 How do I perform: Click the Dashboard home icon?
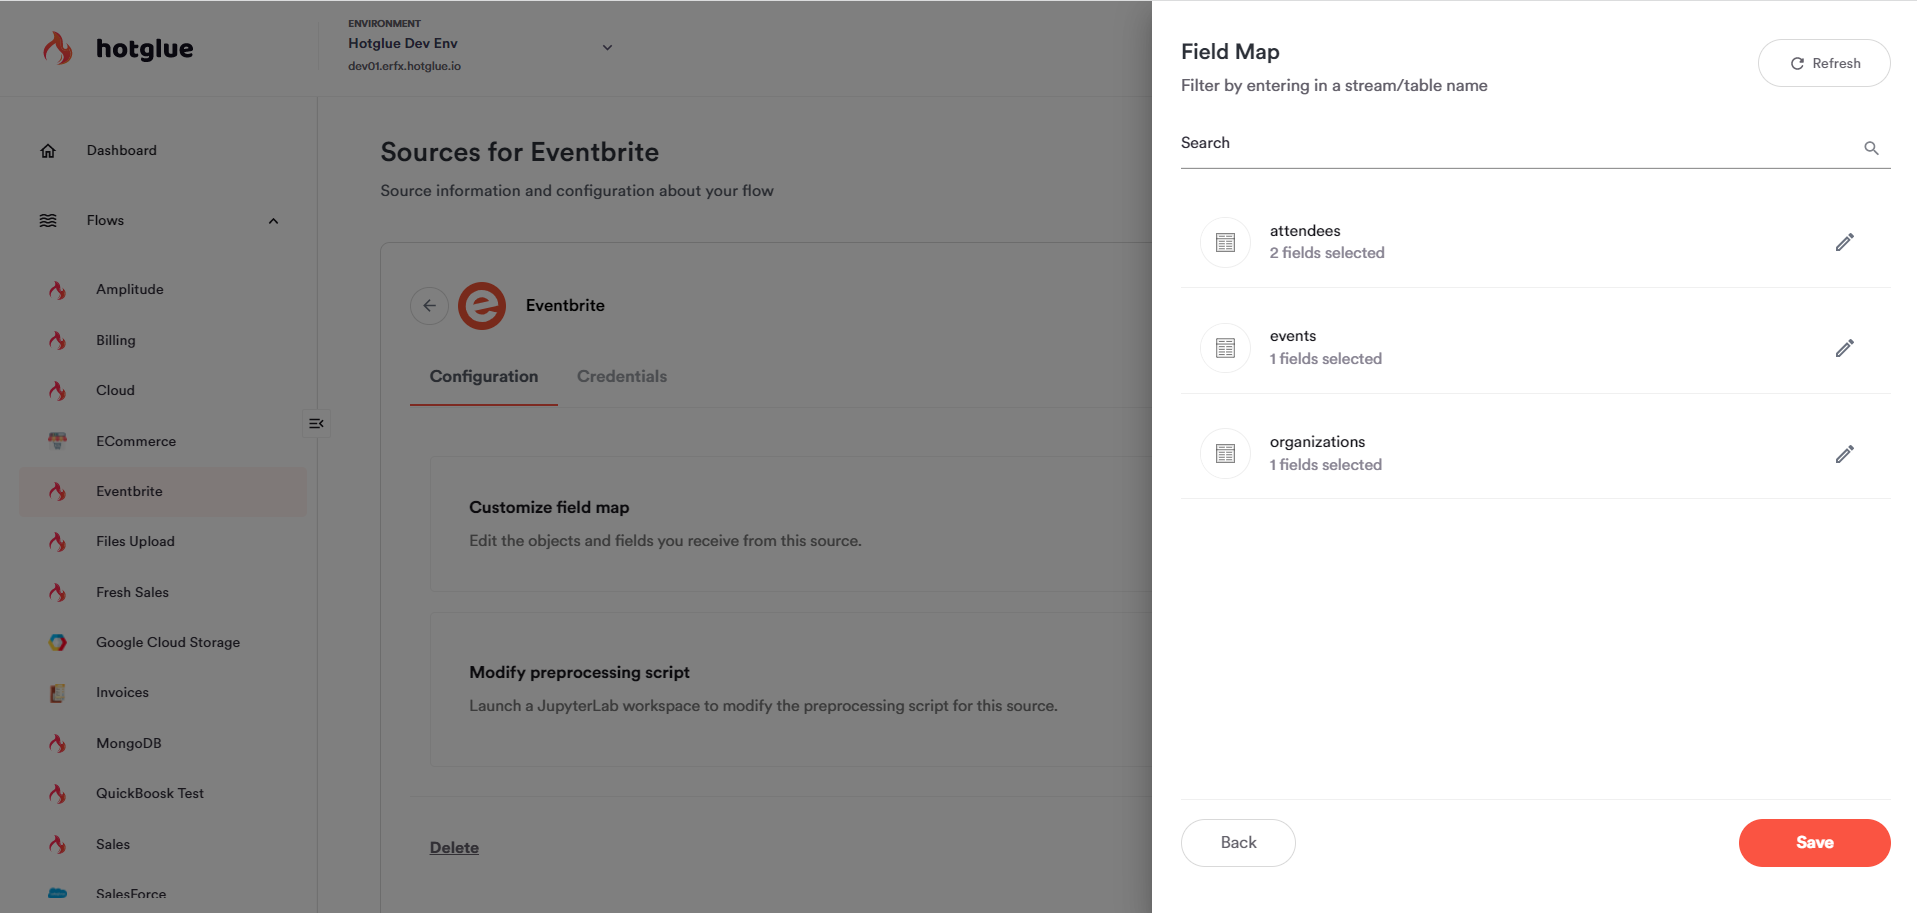point(48,151)
